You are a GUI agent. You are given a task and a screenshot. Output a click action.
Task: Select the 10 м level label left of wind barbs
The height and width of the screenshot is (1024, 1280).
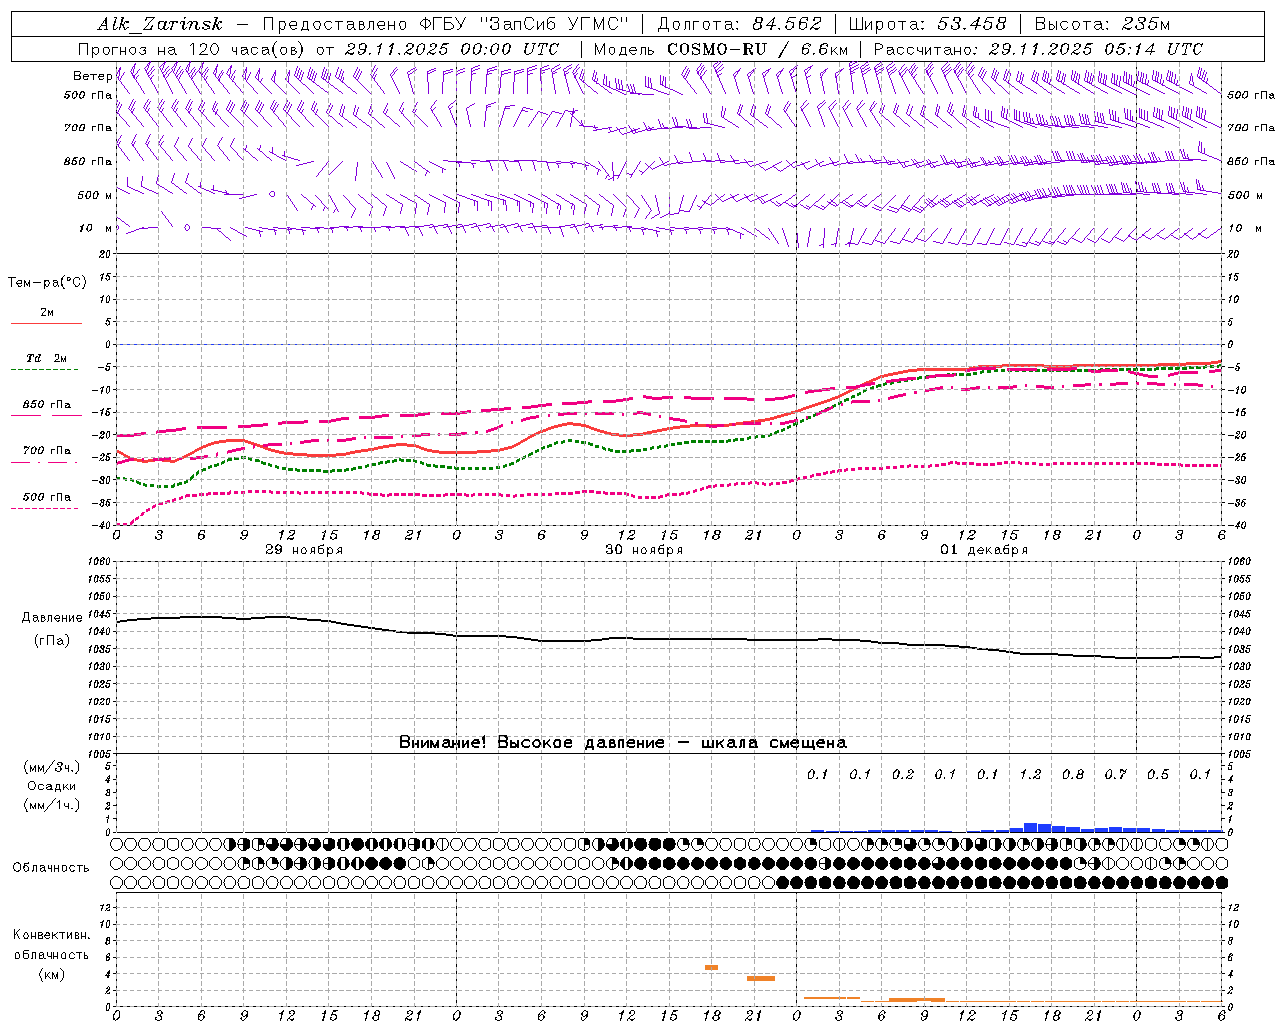[96, 228]
